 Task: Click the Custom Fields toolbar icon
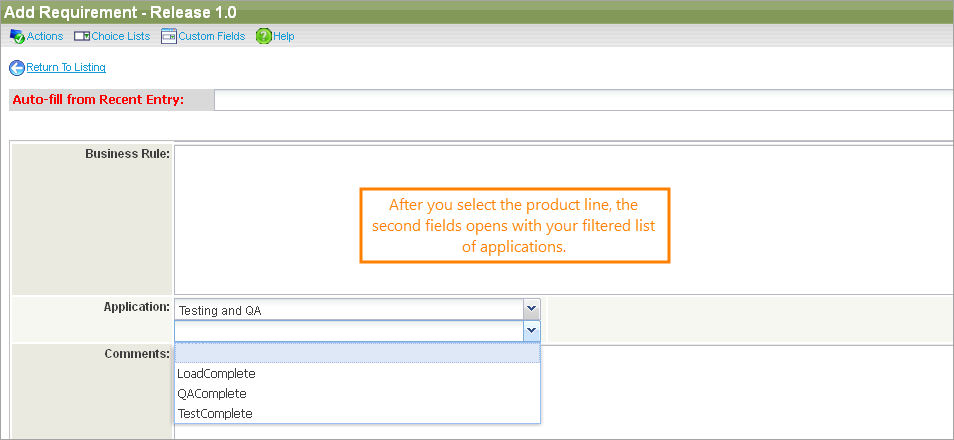pyautogui.click(x=169, y=36)
